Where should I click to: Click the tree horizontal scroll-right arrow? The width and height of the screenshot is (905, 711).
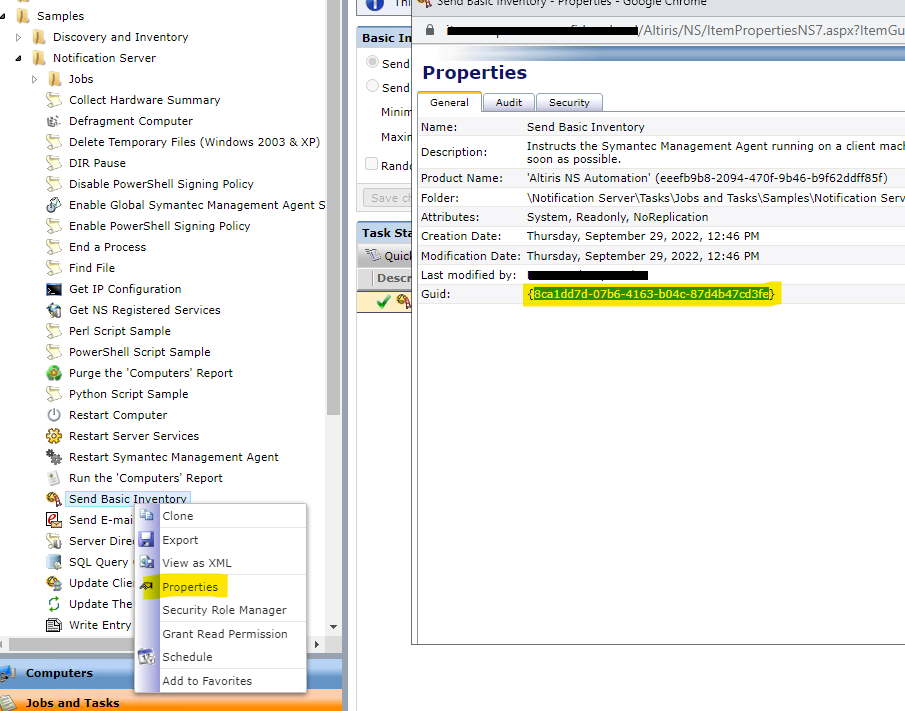click(x=316, y=644)
